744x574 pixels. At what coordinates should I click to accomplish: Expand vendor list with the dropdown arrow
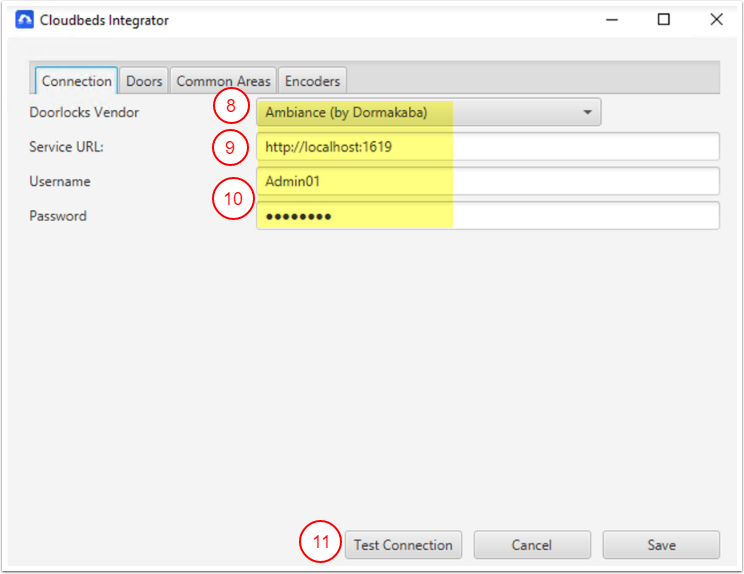point(588,113)
